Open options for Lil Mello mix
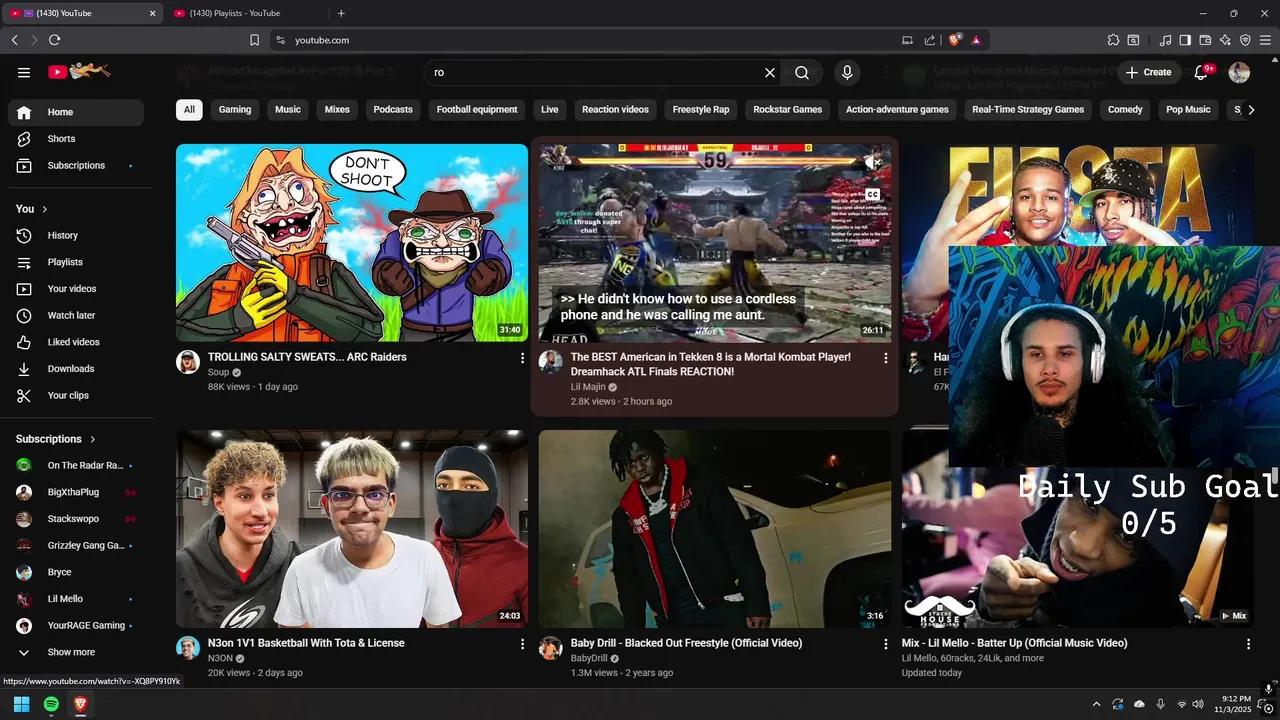 tap(1248, 644)
